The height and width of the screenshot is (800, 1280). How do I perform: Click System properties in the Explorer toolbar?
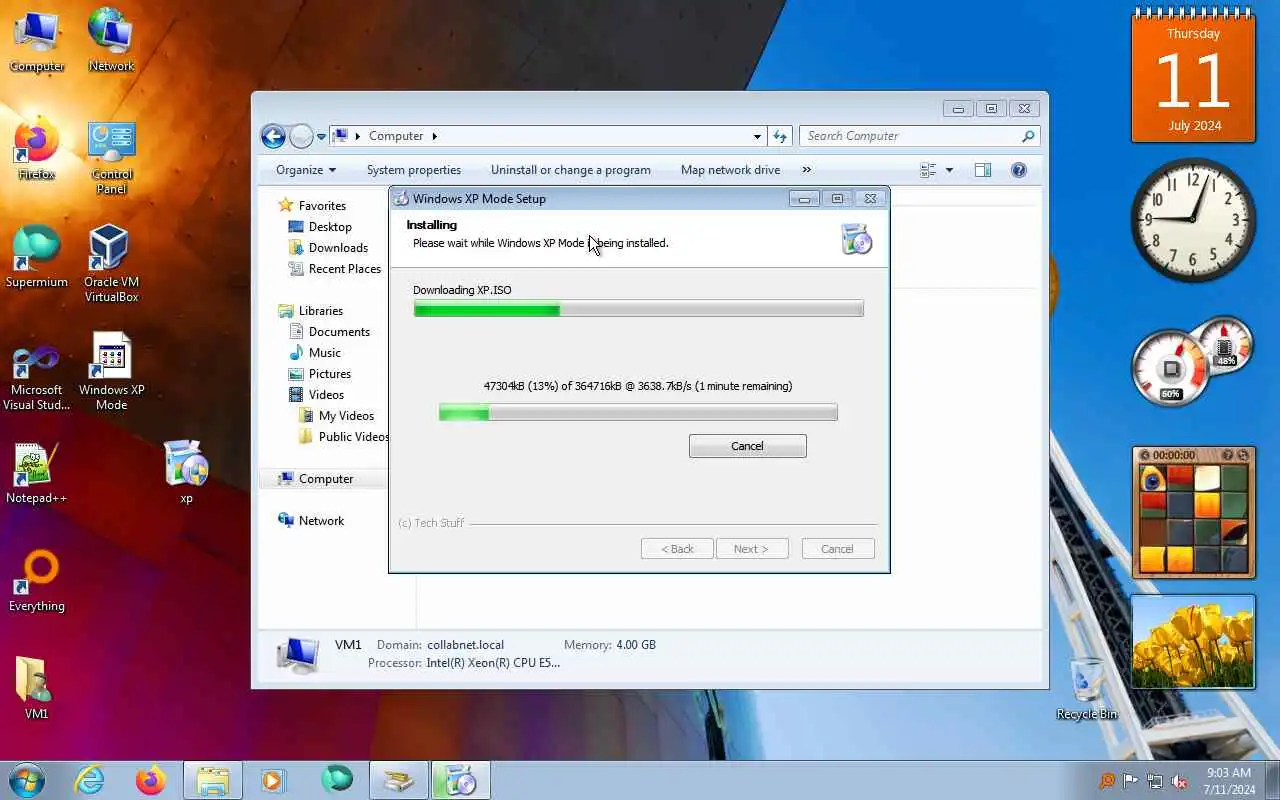tap(414, 170)
